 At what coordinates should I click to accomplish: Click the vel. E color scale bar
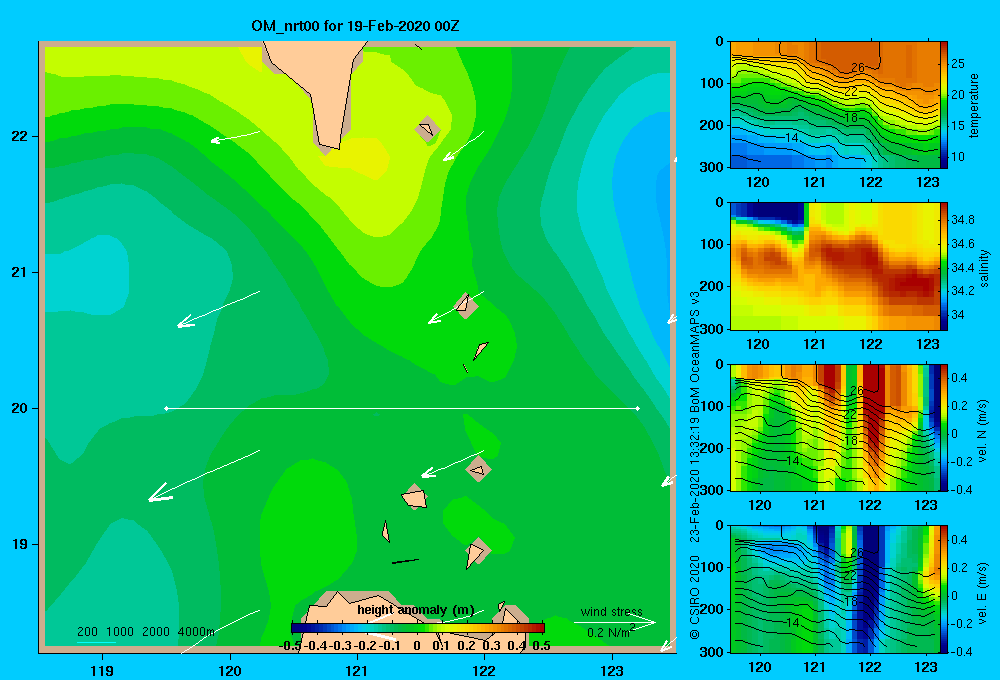[944, 589]
